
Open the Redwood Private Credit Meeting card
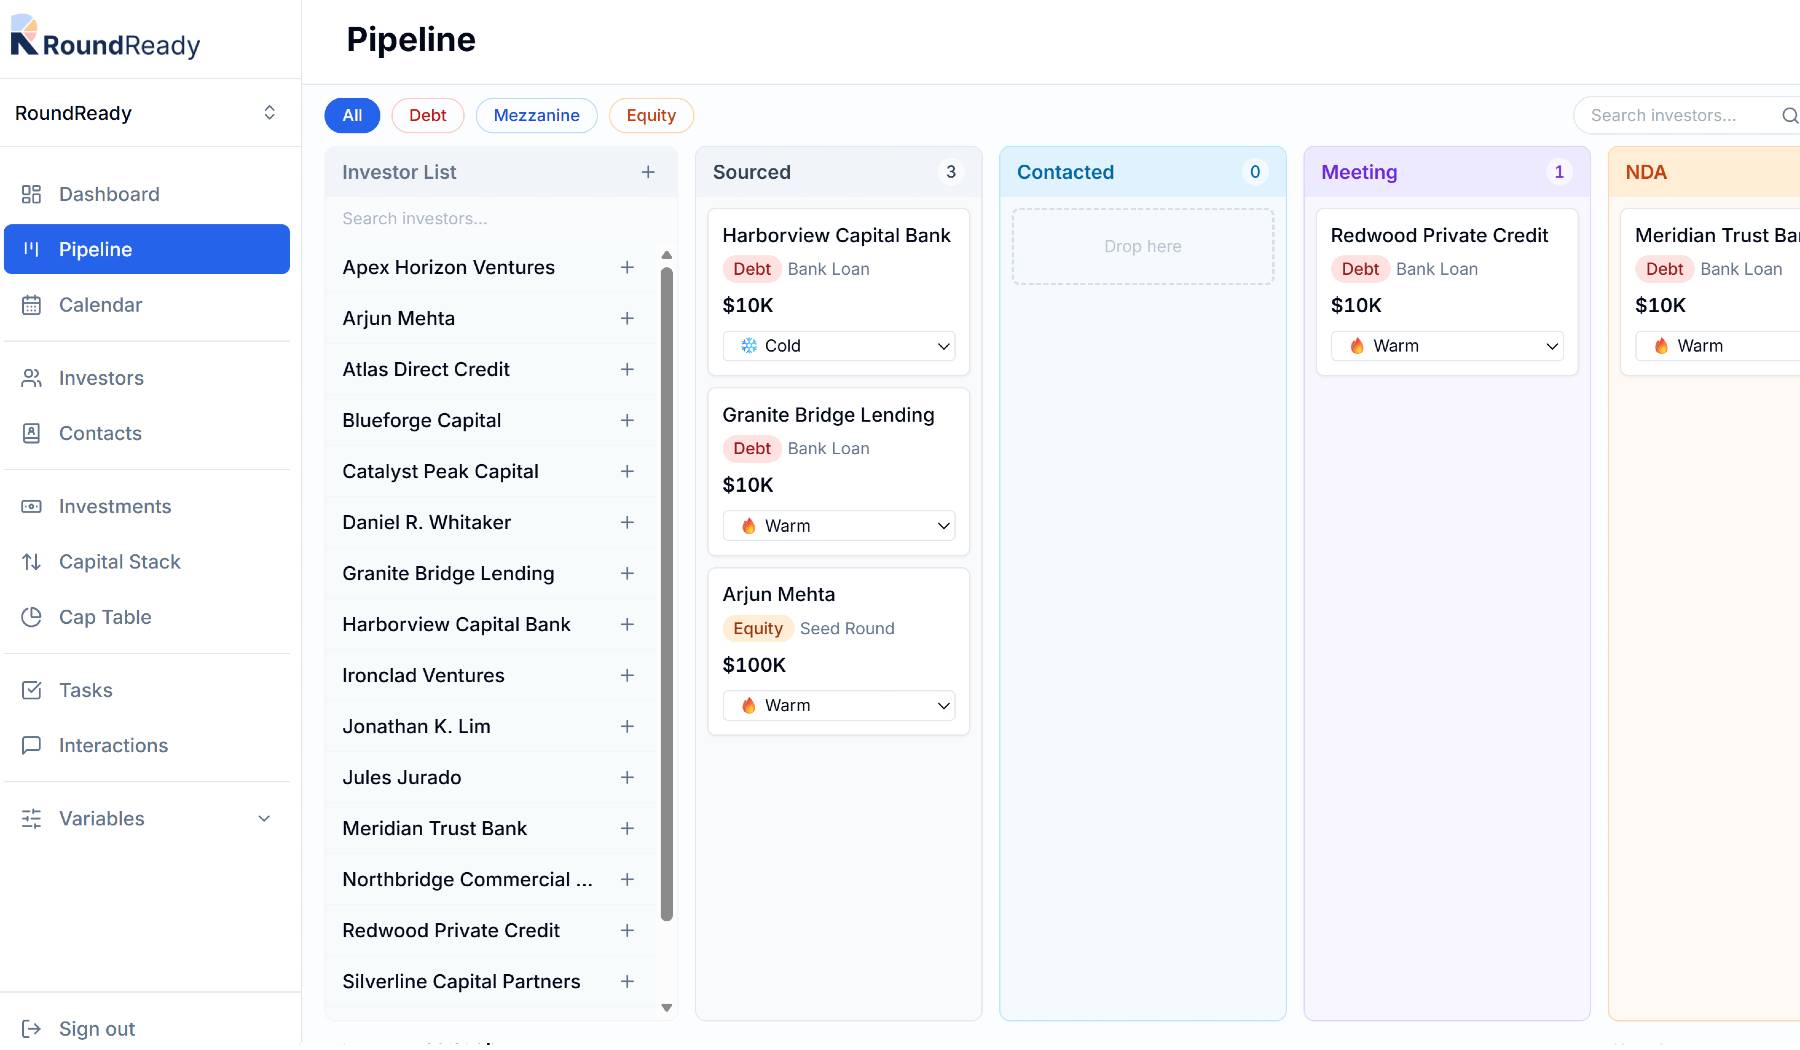coord(1447,292)
